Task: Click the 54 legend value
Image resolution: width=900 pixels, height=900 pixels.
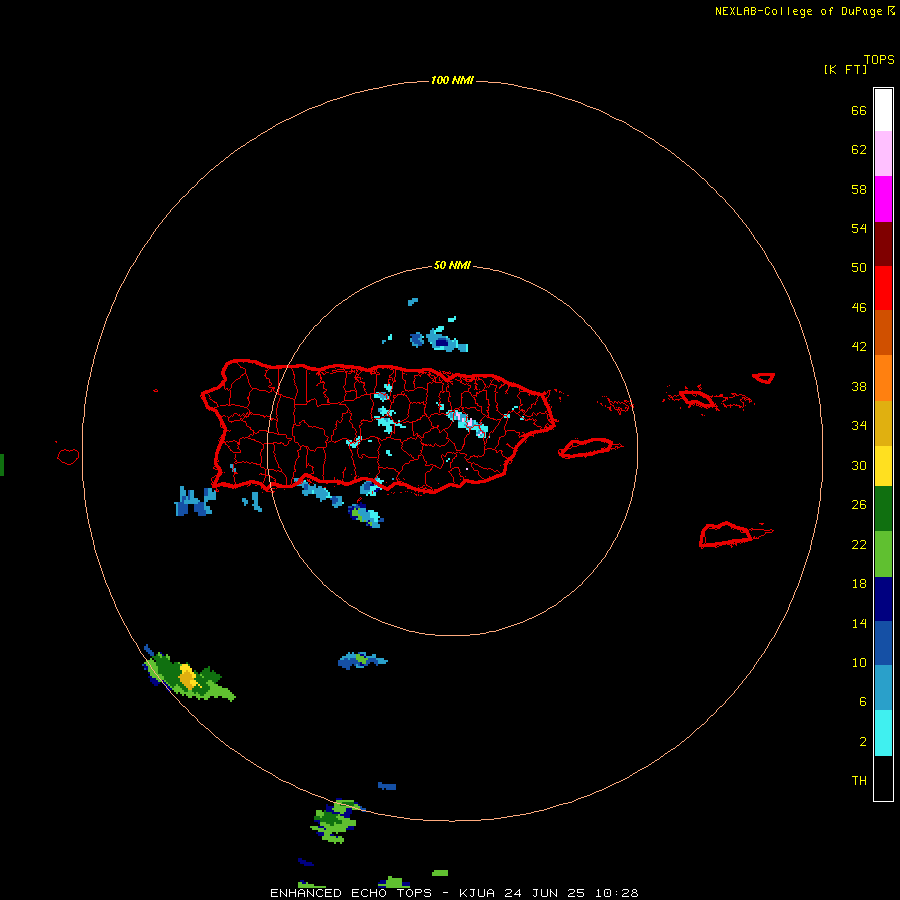Action: click(859, 228)
